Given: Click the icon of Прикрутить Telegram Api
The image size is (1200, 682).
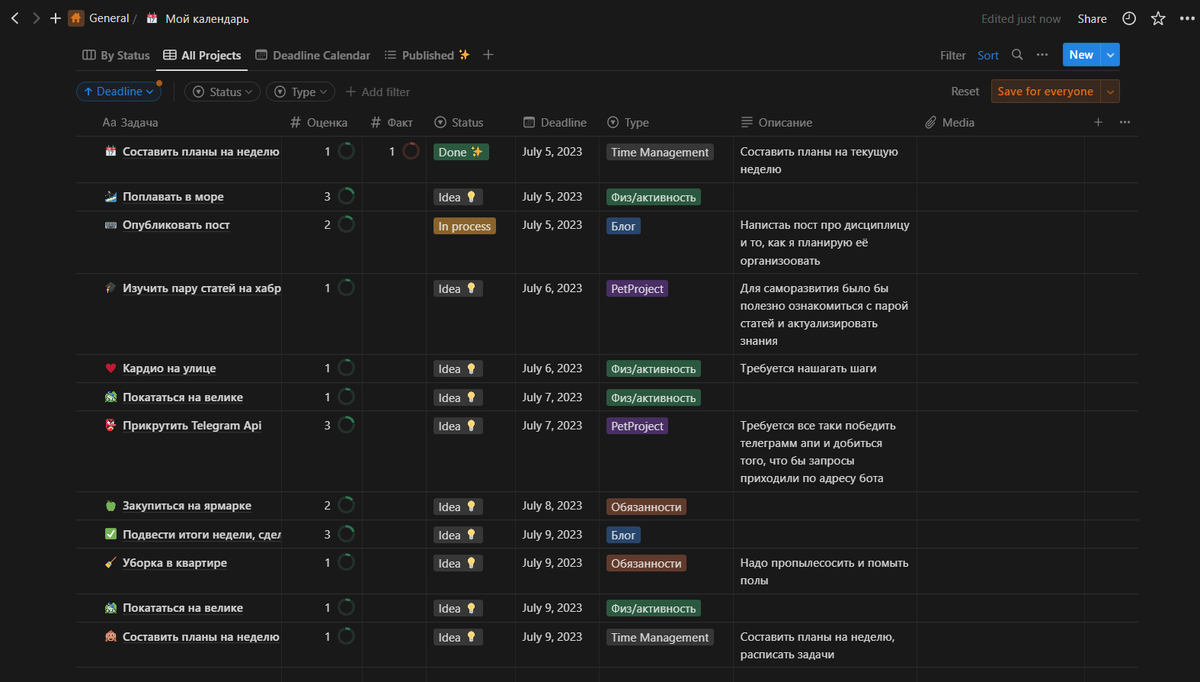Looking at the screenshot, I should point(110,426).
